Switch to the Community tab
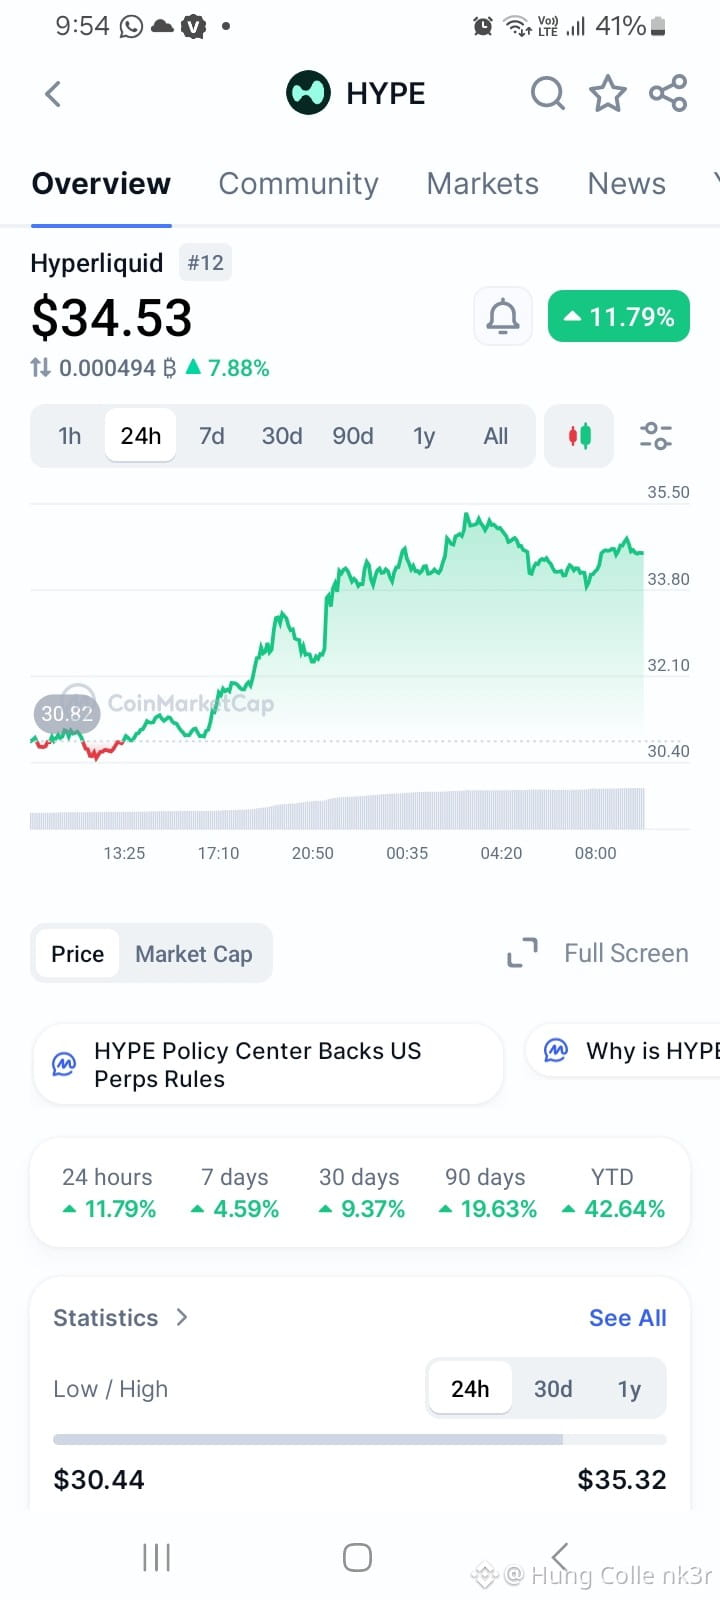This screenshot has height=1600, width=720. click(298, 184)
